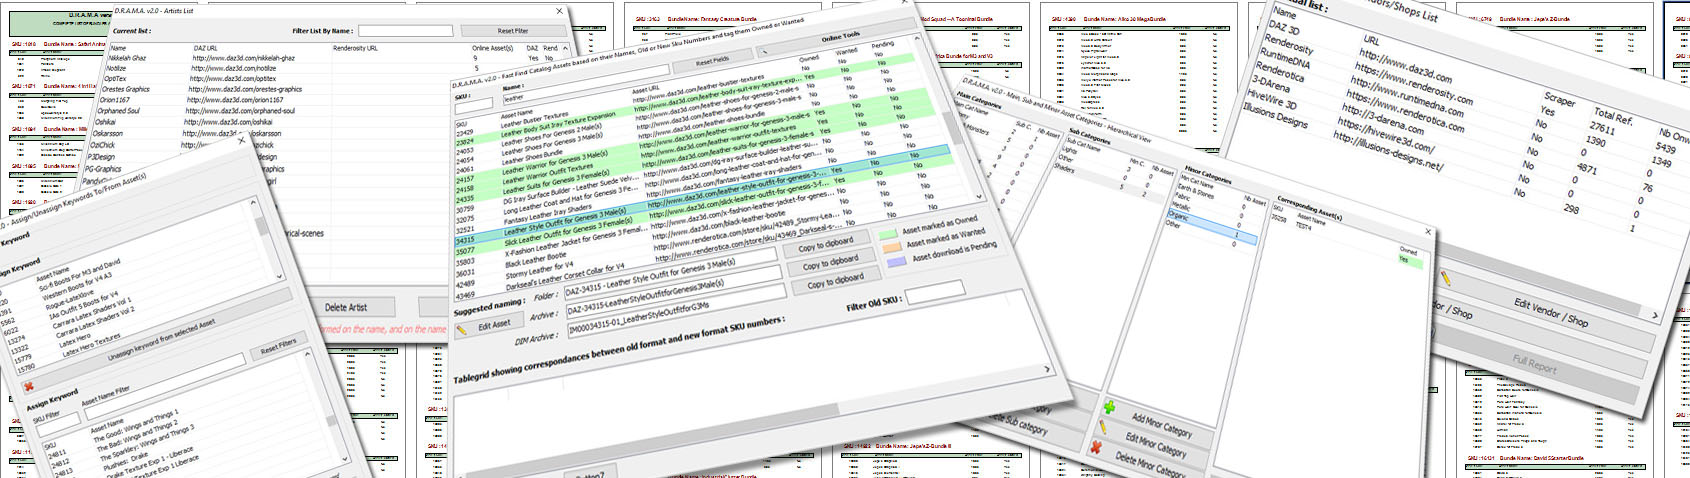This screenshot has height=478, width=1690.
Task: Close the Artists List window
Action: 559,11
